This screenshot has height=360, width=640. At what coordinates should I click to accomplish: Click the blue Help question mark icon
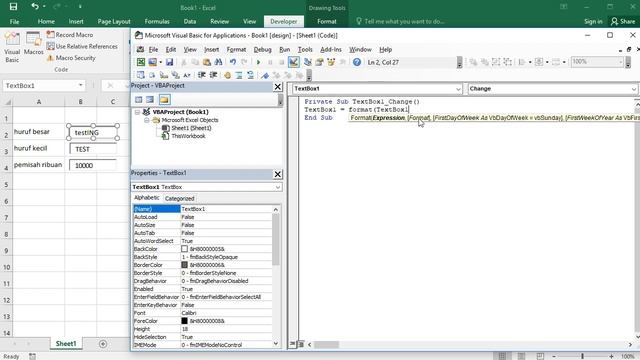point(357,62)
